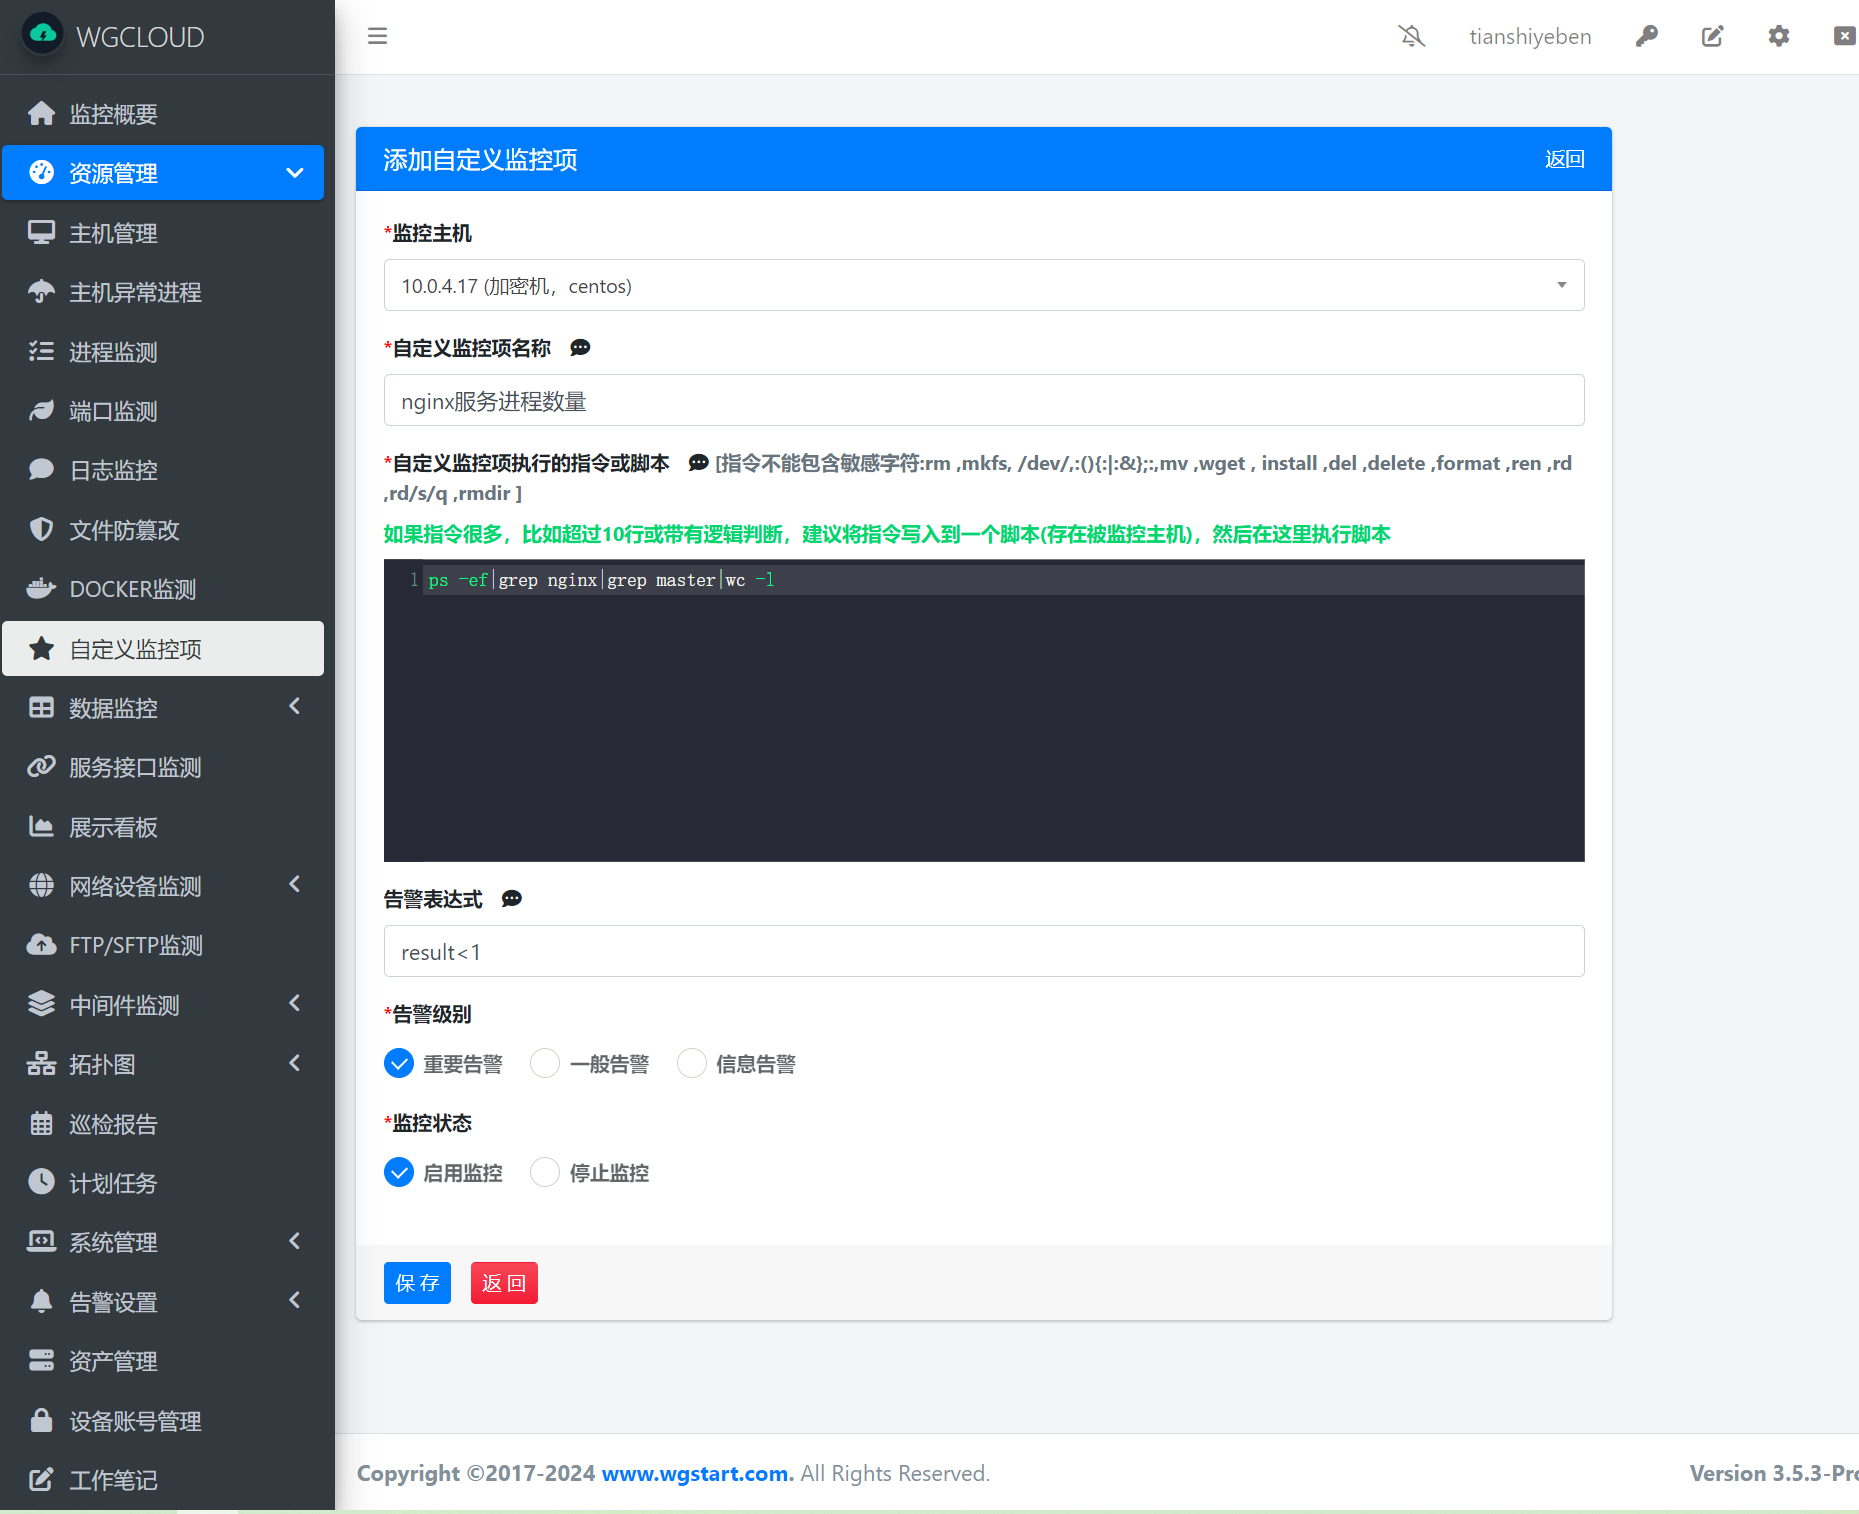Click the nginx服务进程数量 name field
Image resolution: width=1859 pixels, height=1514 pixels.
(x=984, y=401)
